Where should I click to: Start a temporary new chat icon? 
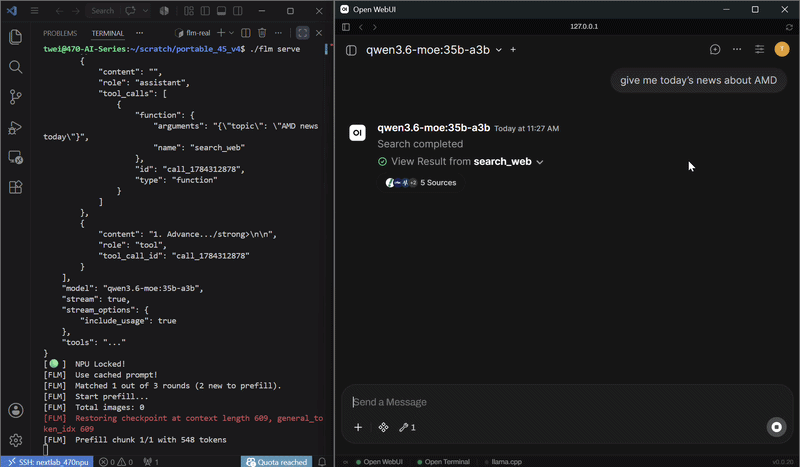click(x=715, y=49)
